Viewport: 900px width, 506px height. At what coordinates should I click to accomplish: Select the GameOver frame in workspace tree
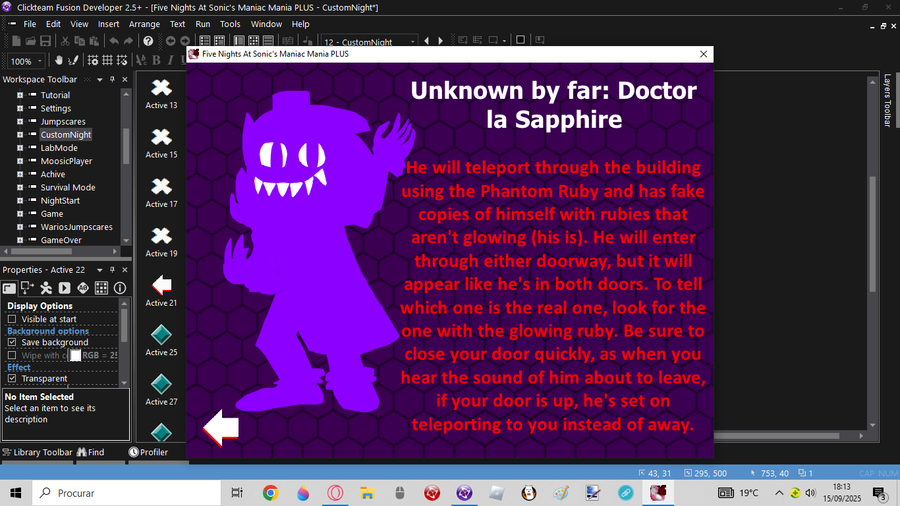(61, 240)
